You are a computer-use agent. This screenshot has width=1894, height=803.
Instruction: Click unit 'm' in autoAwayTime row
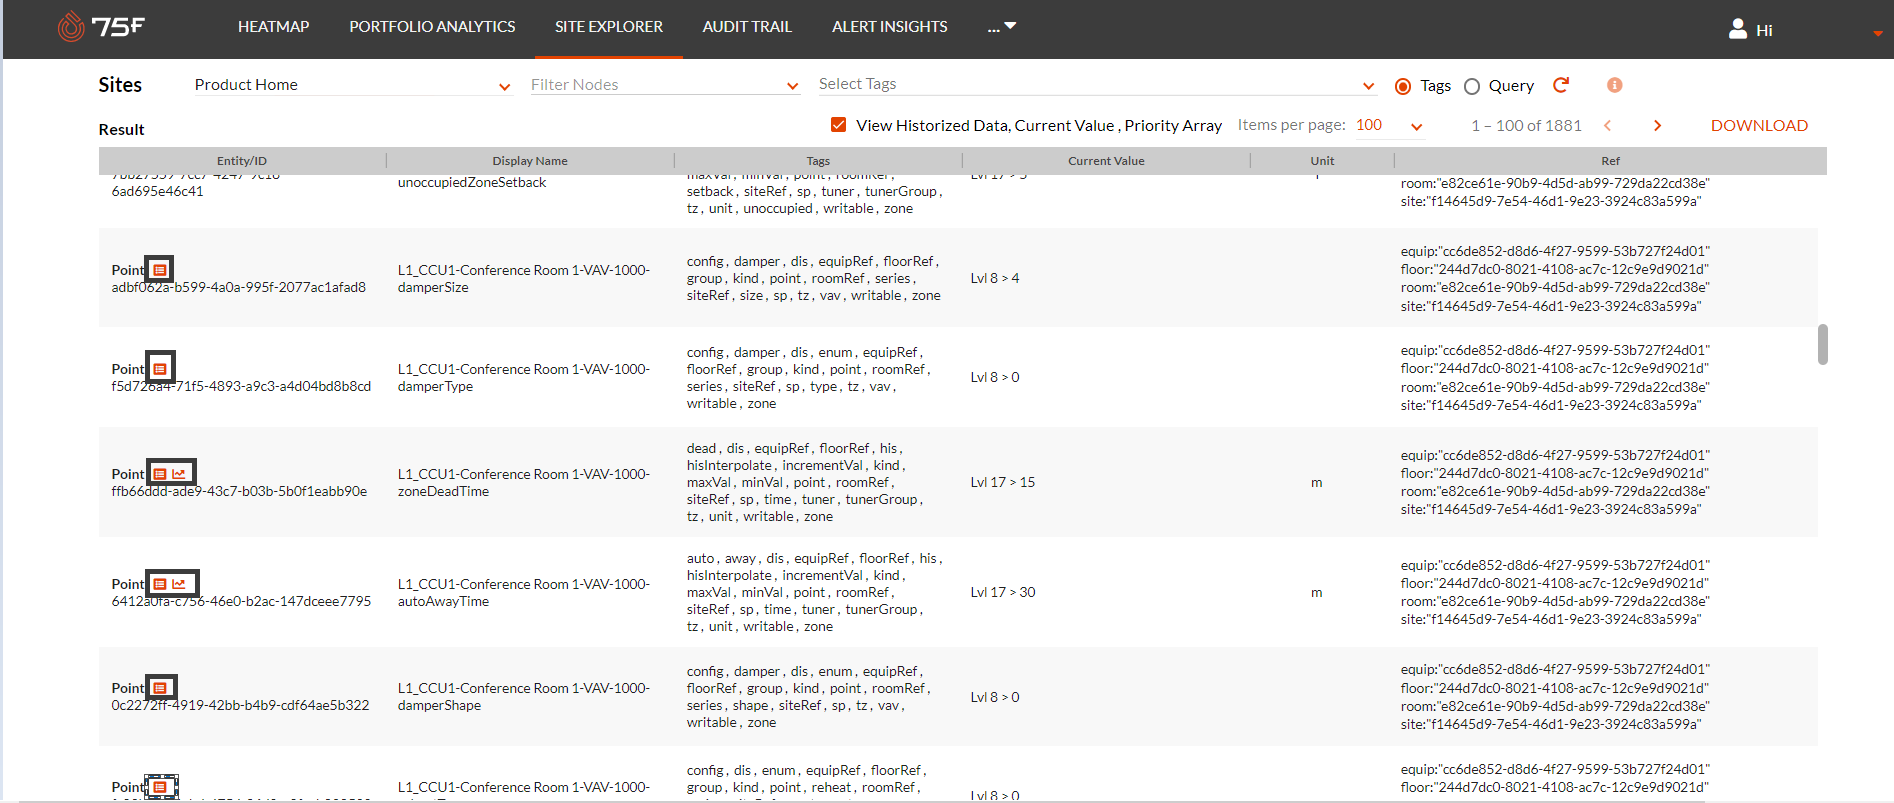pyautogui.click(x=1317, y=593)
